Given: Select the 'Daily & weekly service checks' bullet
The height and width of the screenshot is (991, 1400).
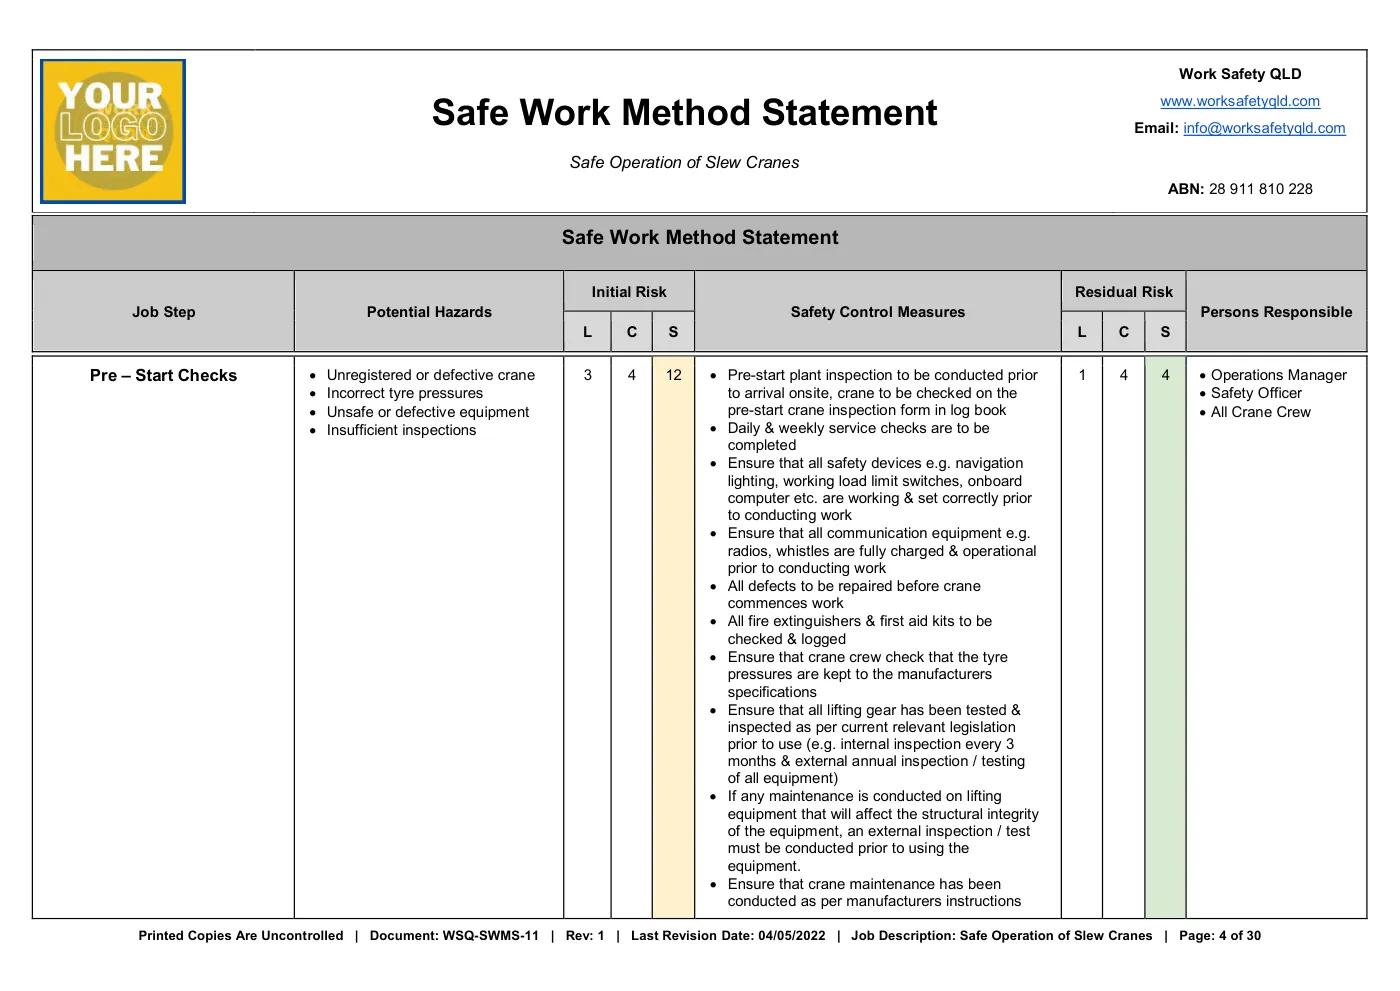Looking at the screenshot, I should [858, 437].
